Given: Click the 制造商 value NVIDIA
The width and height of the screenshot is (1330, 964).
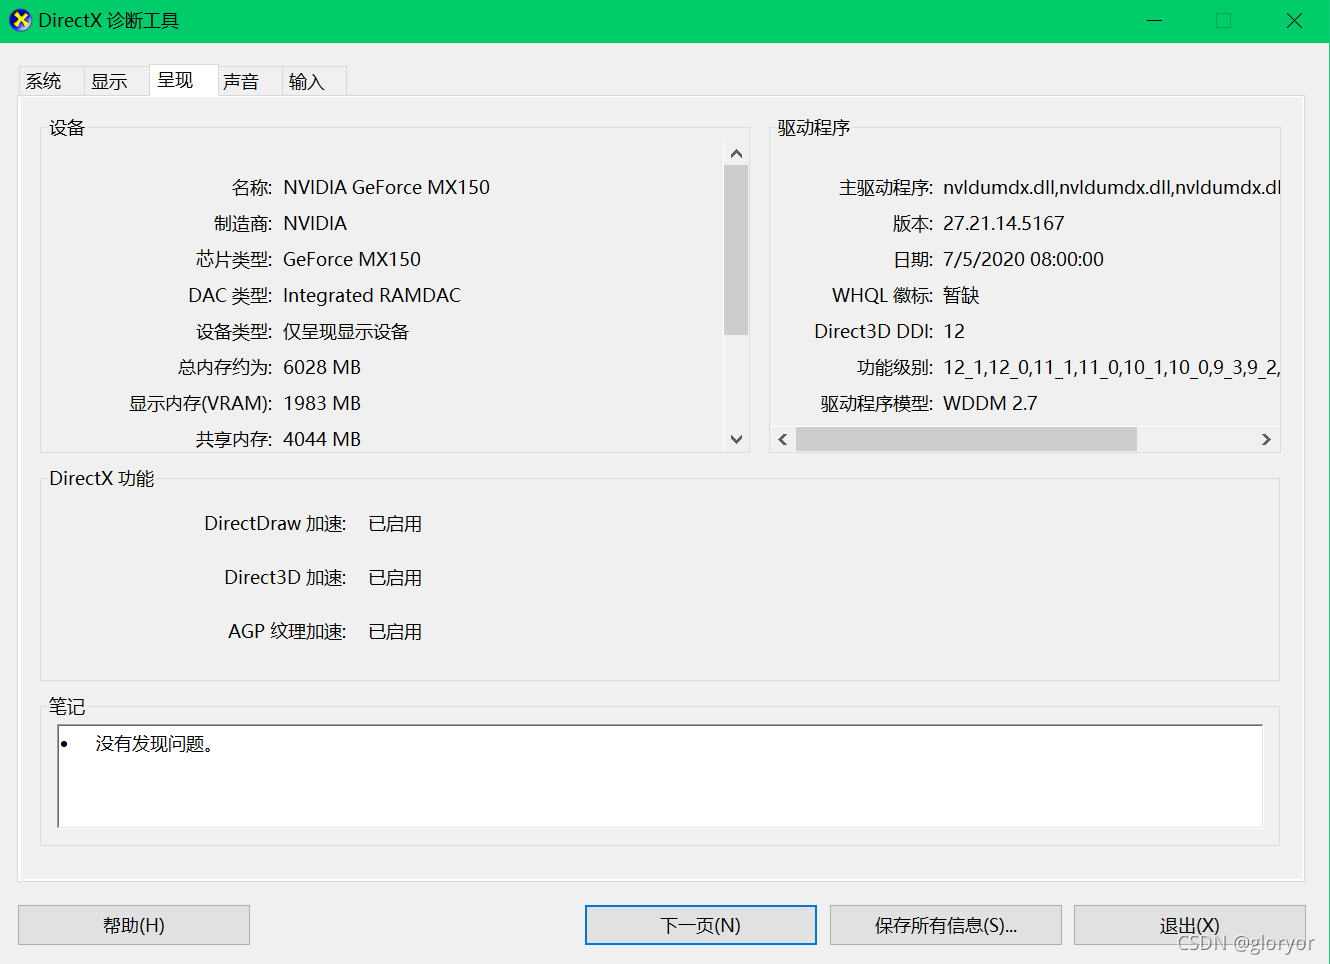Looking at the screenshot, I should (x=315, y=223).
